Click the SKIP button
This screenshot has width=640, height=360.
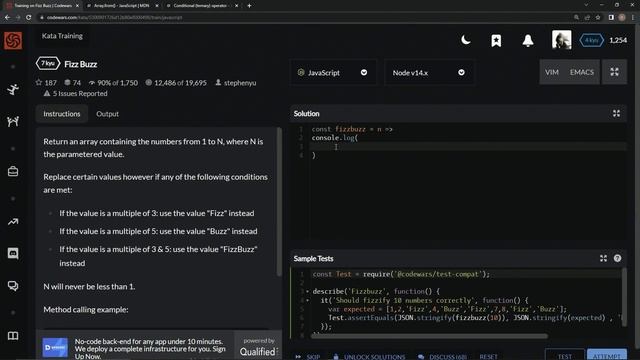click(x=308, y=356)
